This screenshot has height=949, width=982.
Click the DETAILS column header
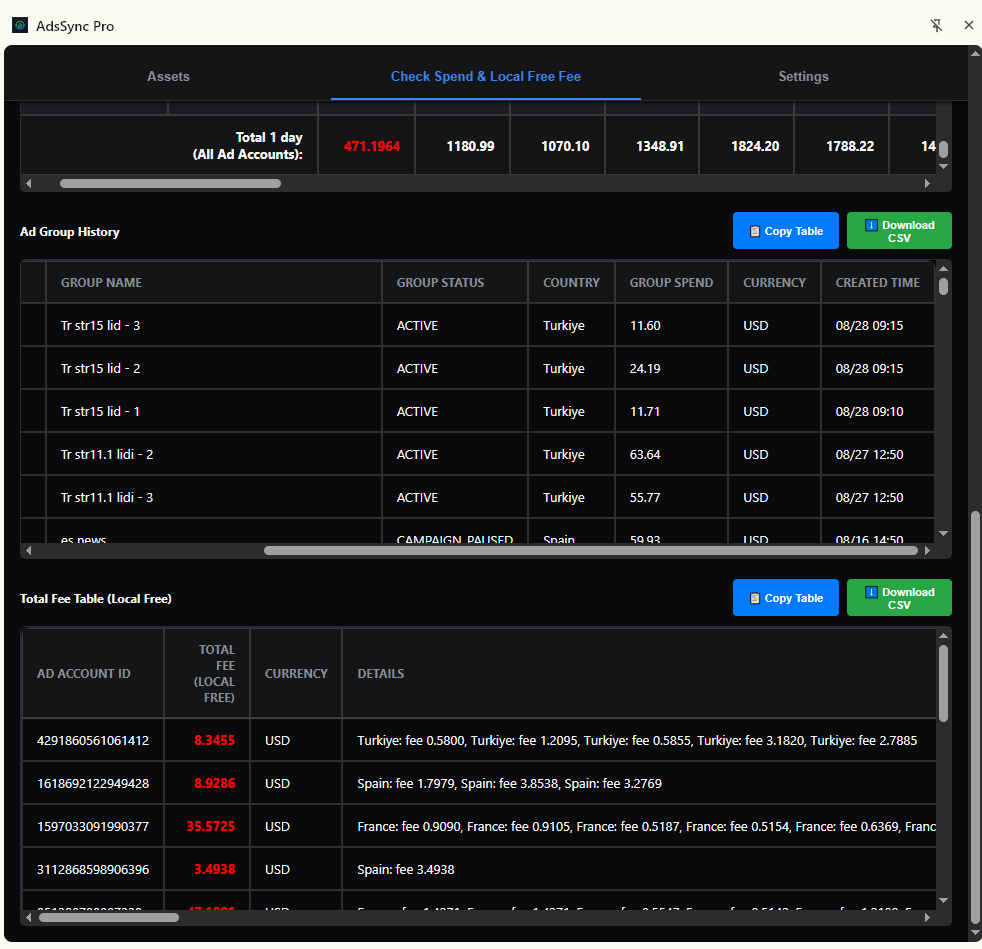pos(639,673)
